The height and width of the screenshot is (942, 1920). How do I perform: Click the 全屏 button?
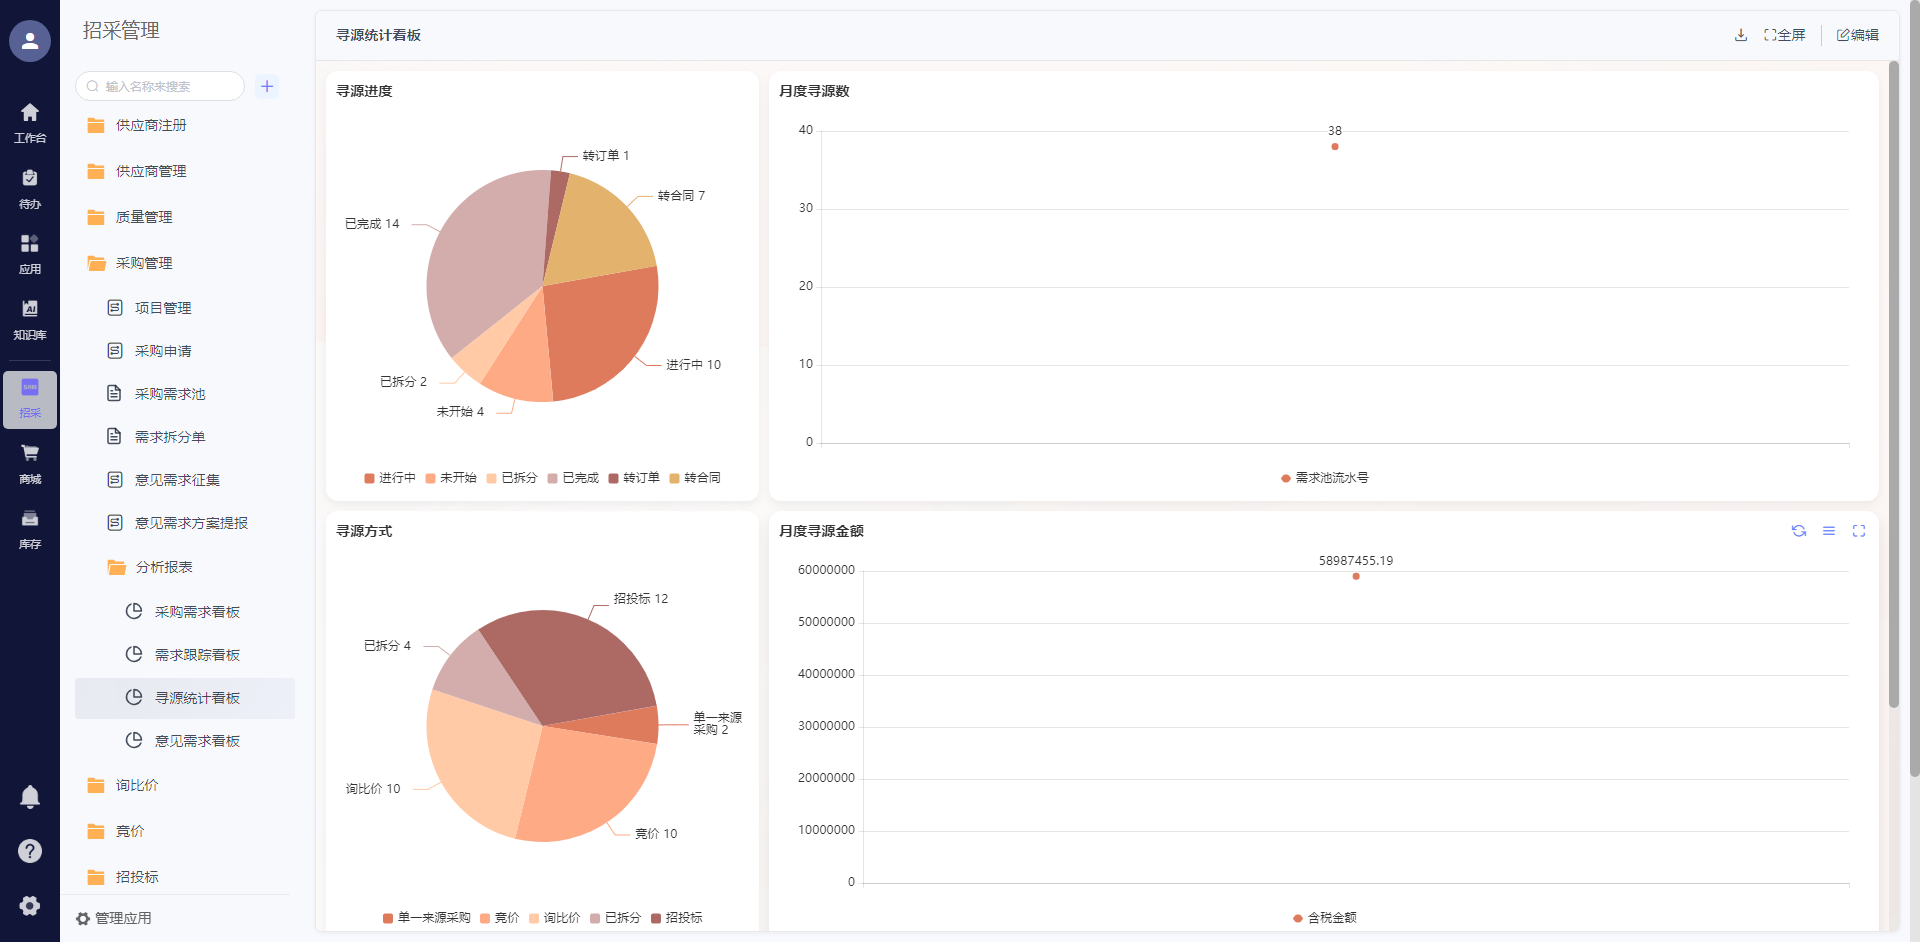click(1784, 35)
